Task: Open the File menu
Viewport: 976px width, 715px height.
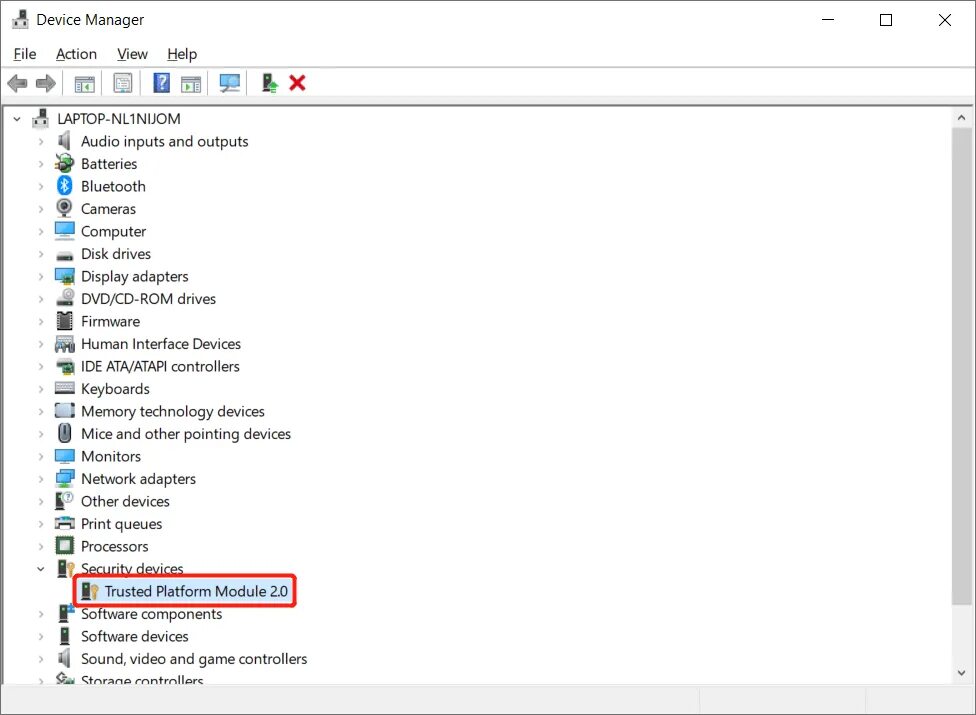Action: tap(25, 54)
